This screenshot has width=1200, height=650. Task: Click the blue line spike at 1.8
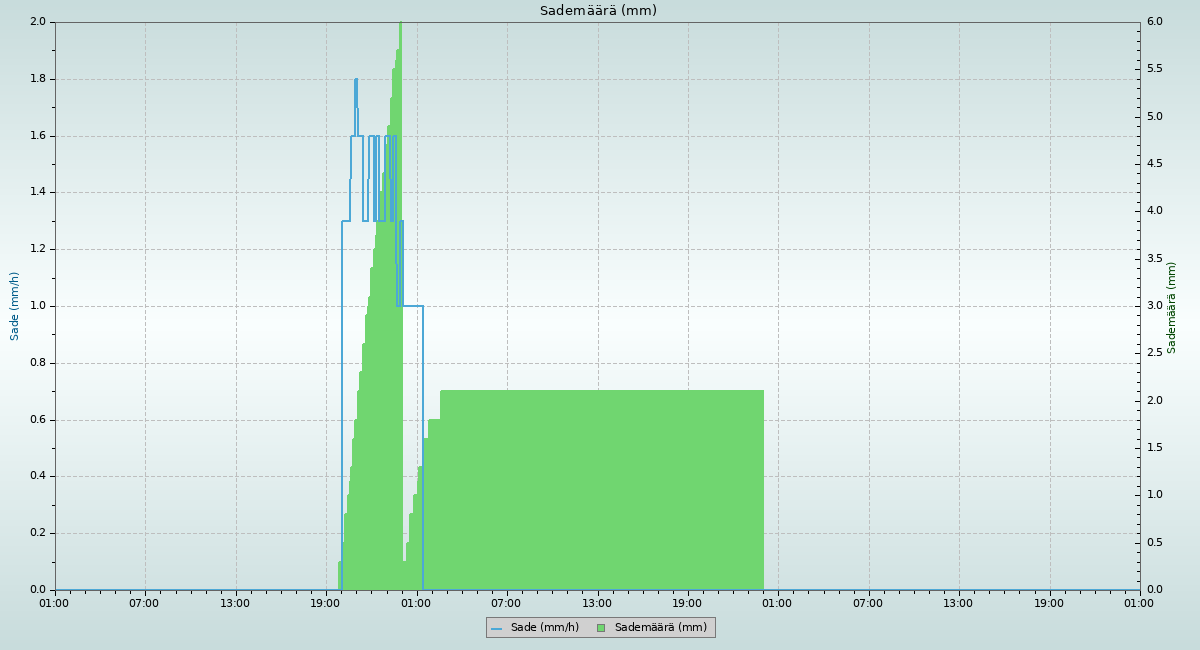point(355,81)
